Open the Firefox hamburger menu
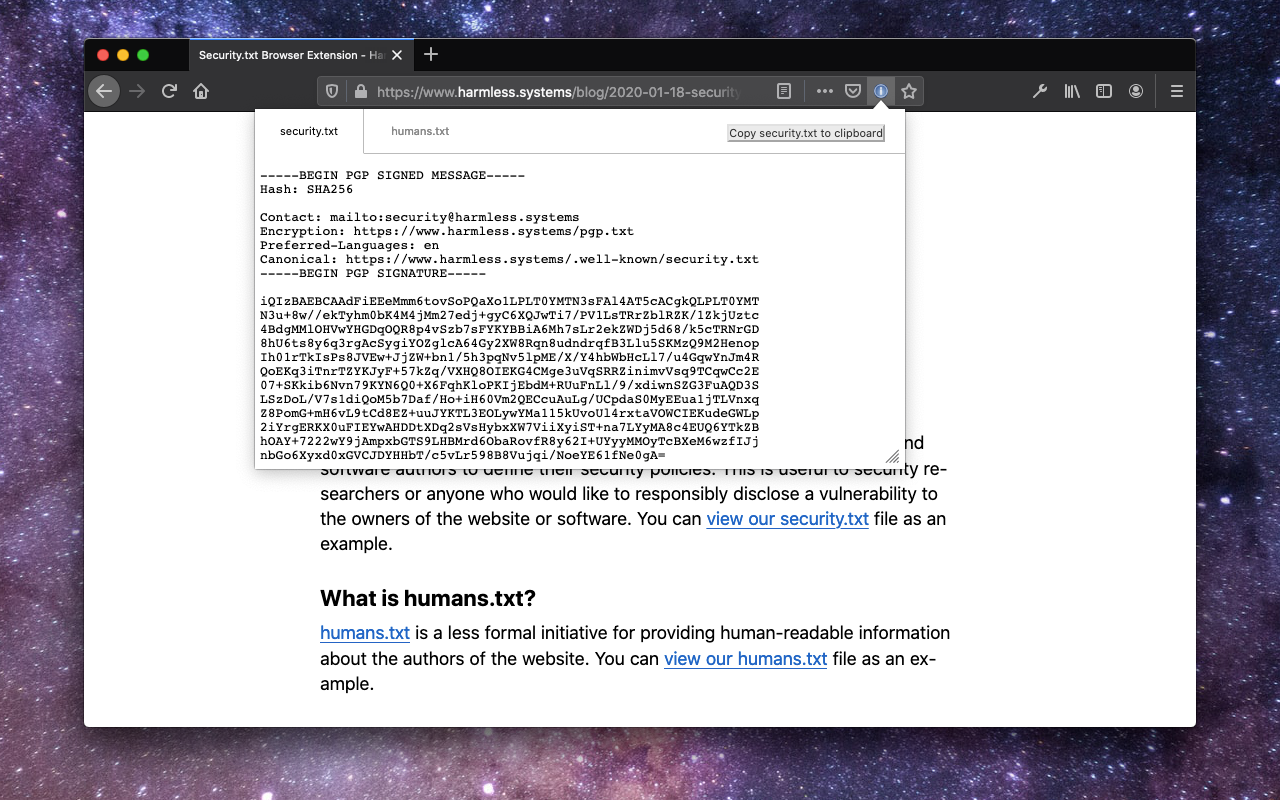 tap(1177, 91)
